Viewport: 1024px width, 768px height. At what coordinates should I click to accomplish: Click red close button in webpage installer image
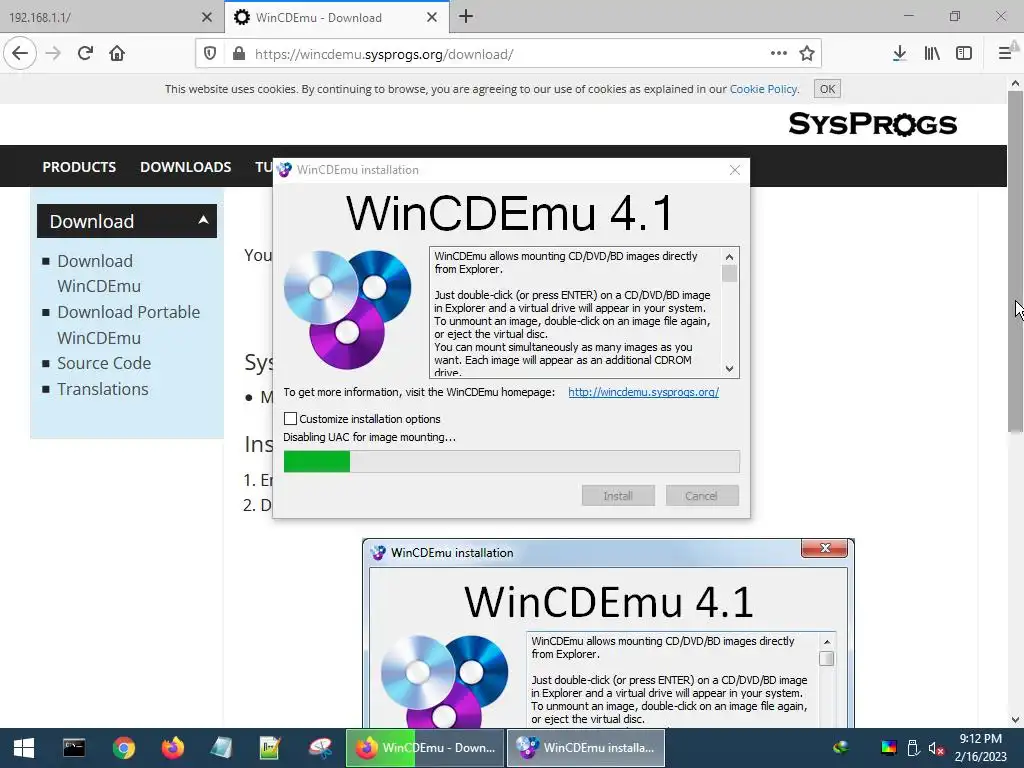pyautogui.click(x=825, y=548)
